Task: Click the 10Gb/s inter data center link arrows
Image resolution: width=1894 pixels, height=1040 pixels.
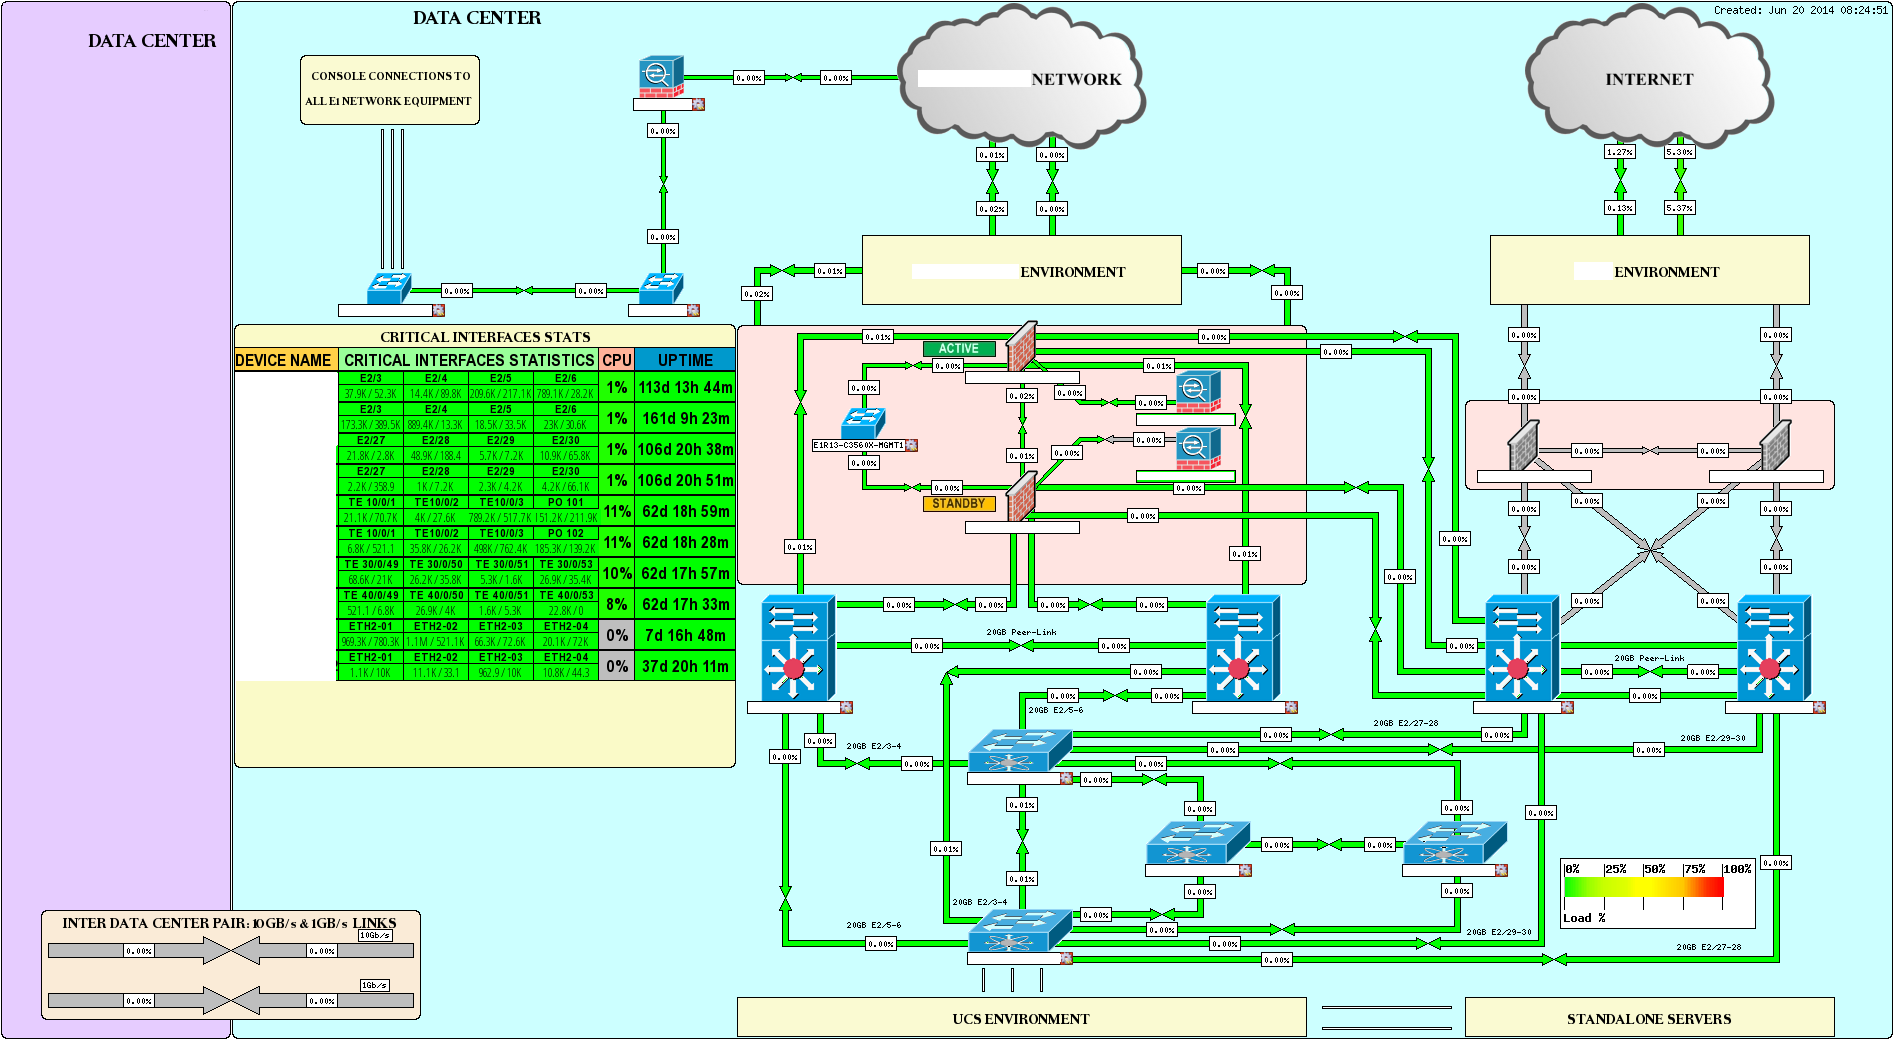Action: (231, 950)
